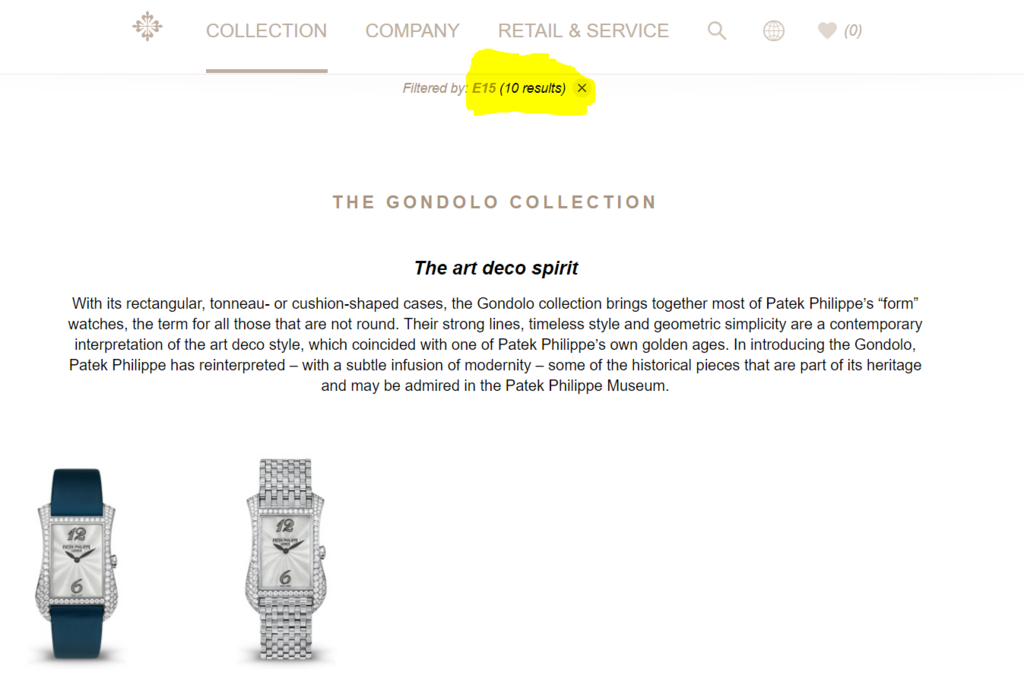Click the line starting 'With its rectangular'
This screenshot has height=673, width=1024.
pyautogui.click(x=495, y=304)
